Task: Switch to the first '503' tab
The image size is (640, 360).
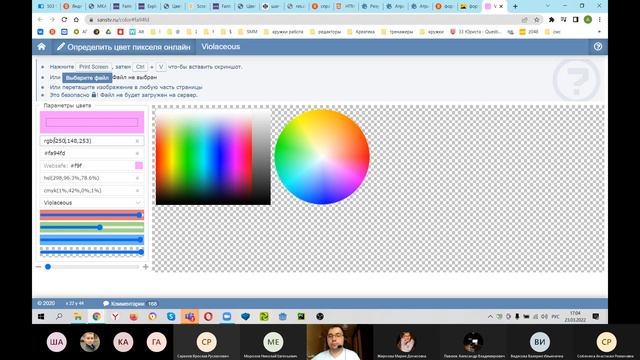Action: coord(47,6)
